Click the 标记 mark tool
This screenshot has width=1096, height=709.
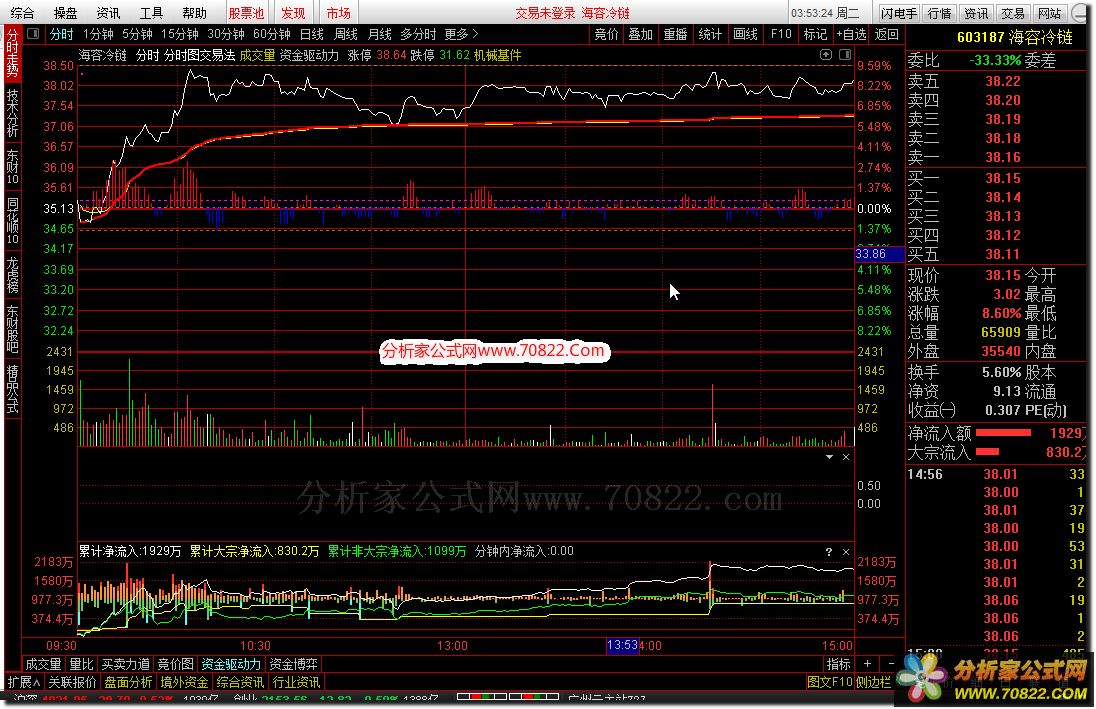coord(815,34)
